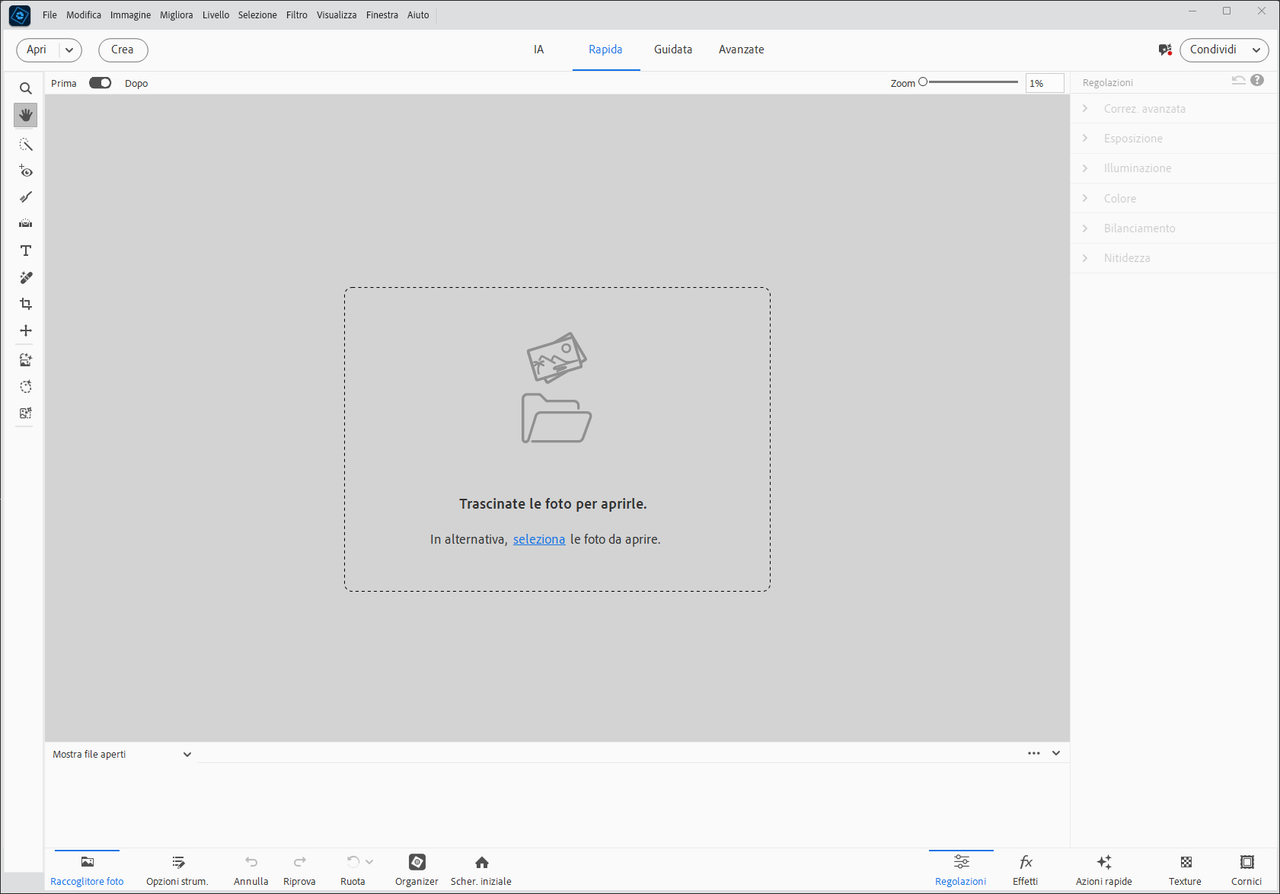Viewport: 1280px width, 894px height.
Task: Click the Zoom slider handle
Action: click(x=923, y=83)
